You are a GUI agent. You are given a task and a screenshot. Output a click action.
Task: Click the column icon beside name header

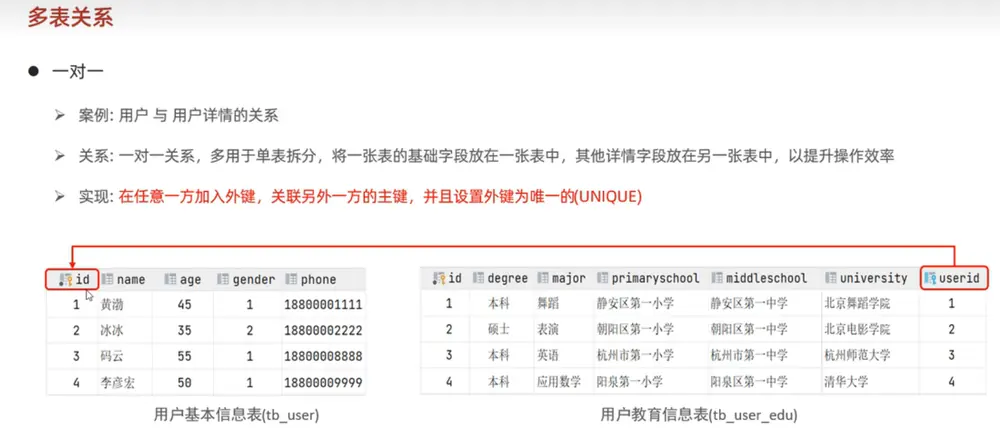[x=107, y=279]
